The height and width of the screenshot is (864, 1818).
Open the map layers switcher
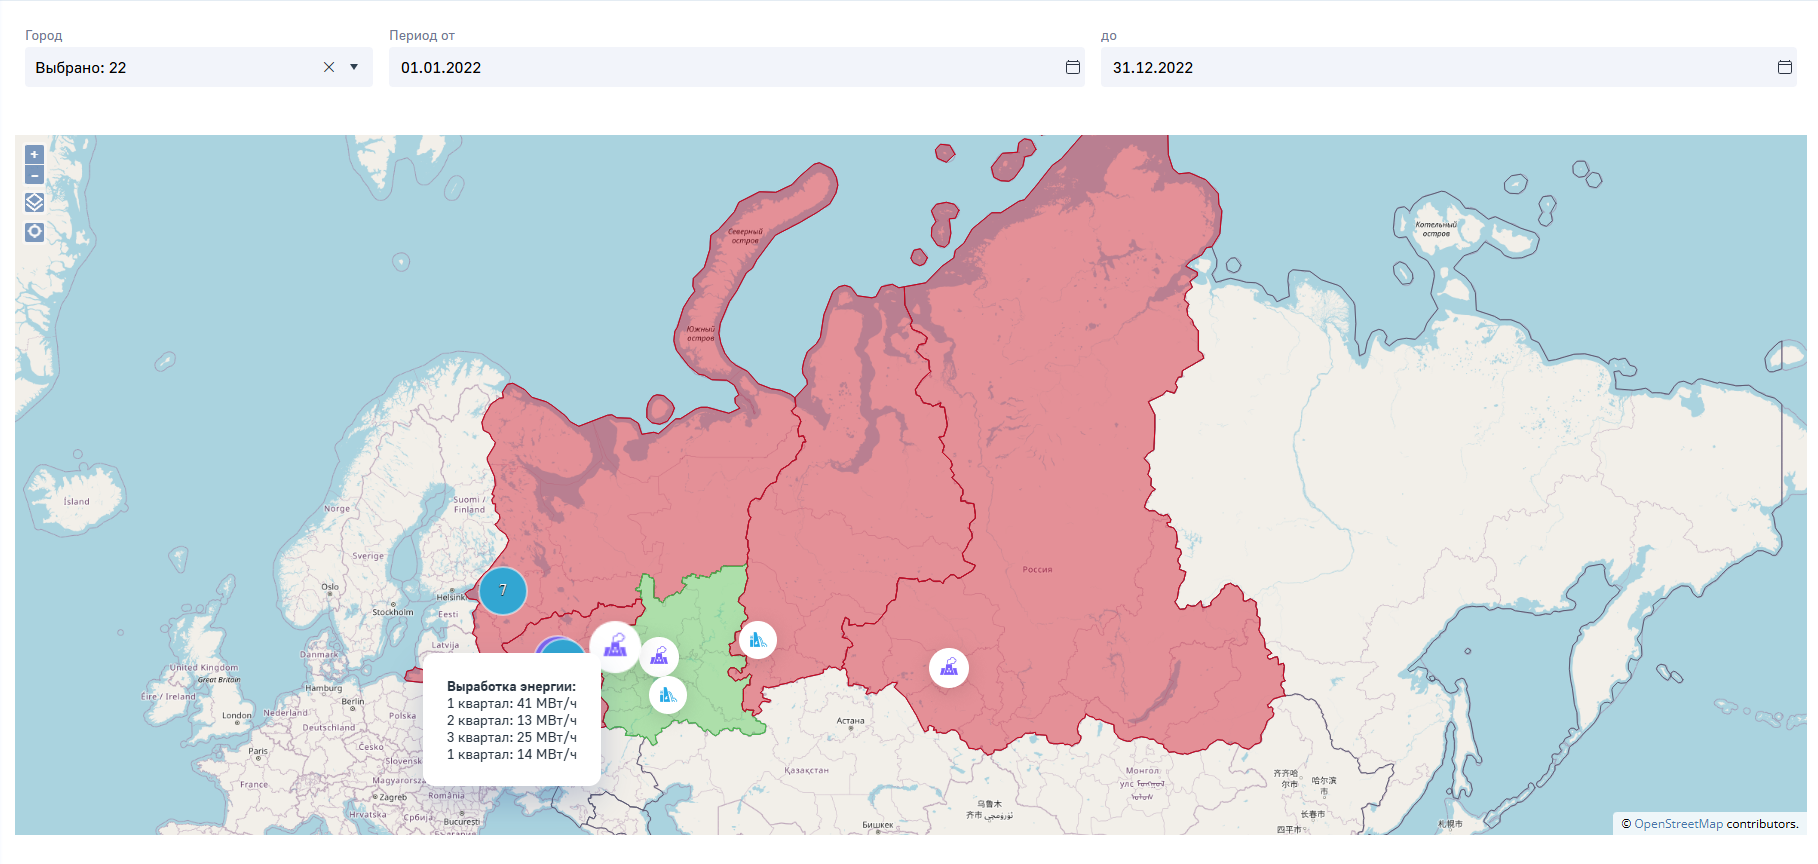tap(34, 202)
